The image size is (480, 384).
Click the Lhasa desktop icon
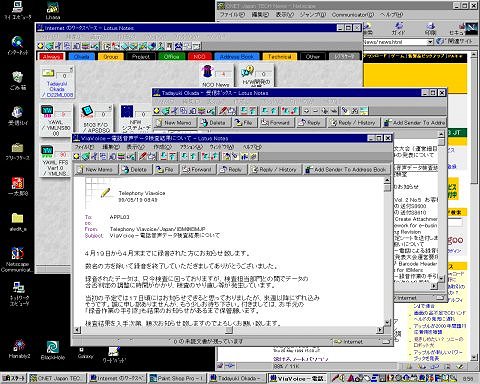tap(53, 10)
